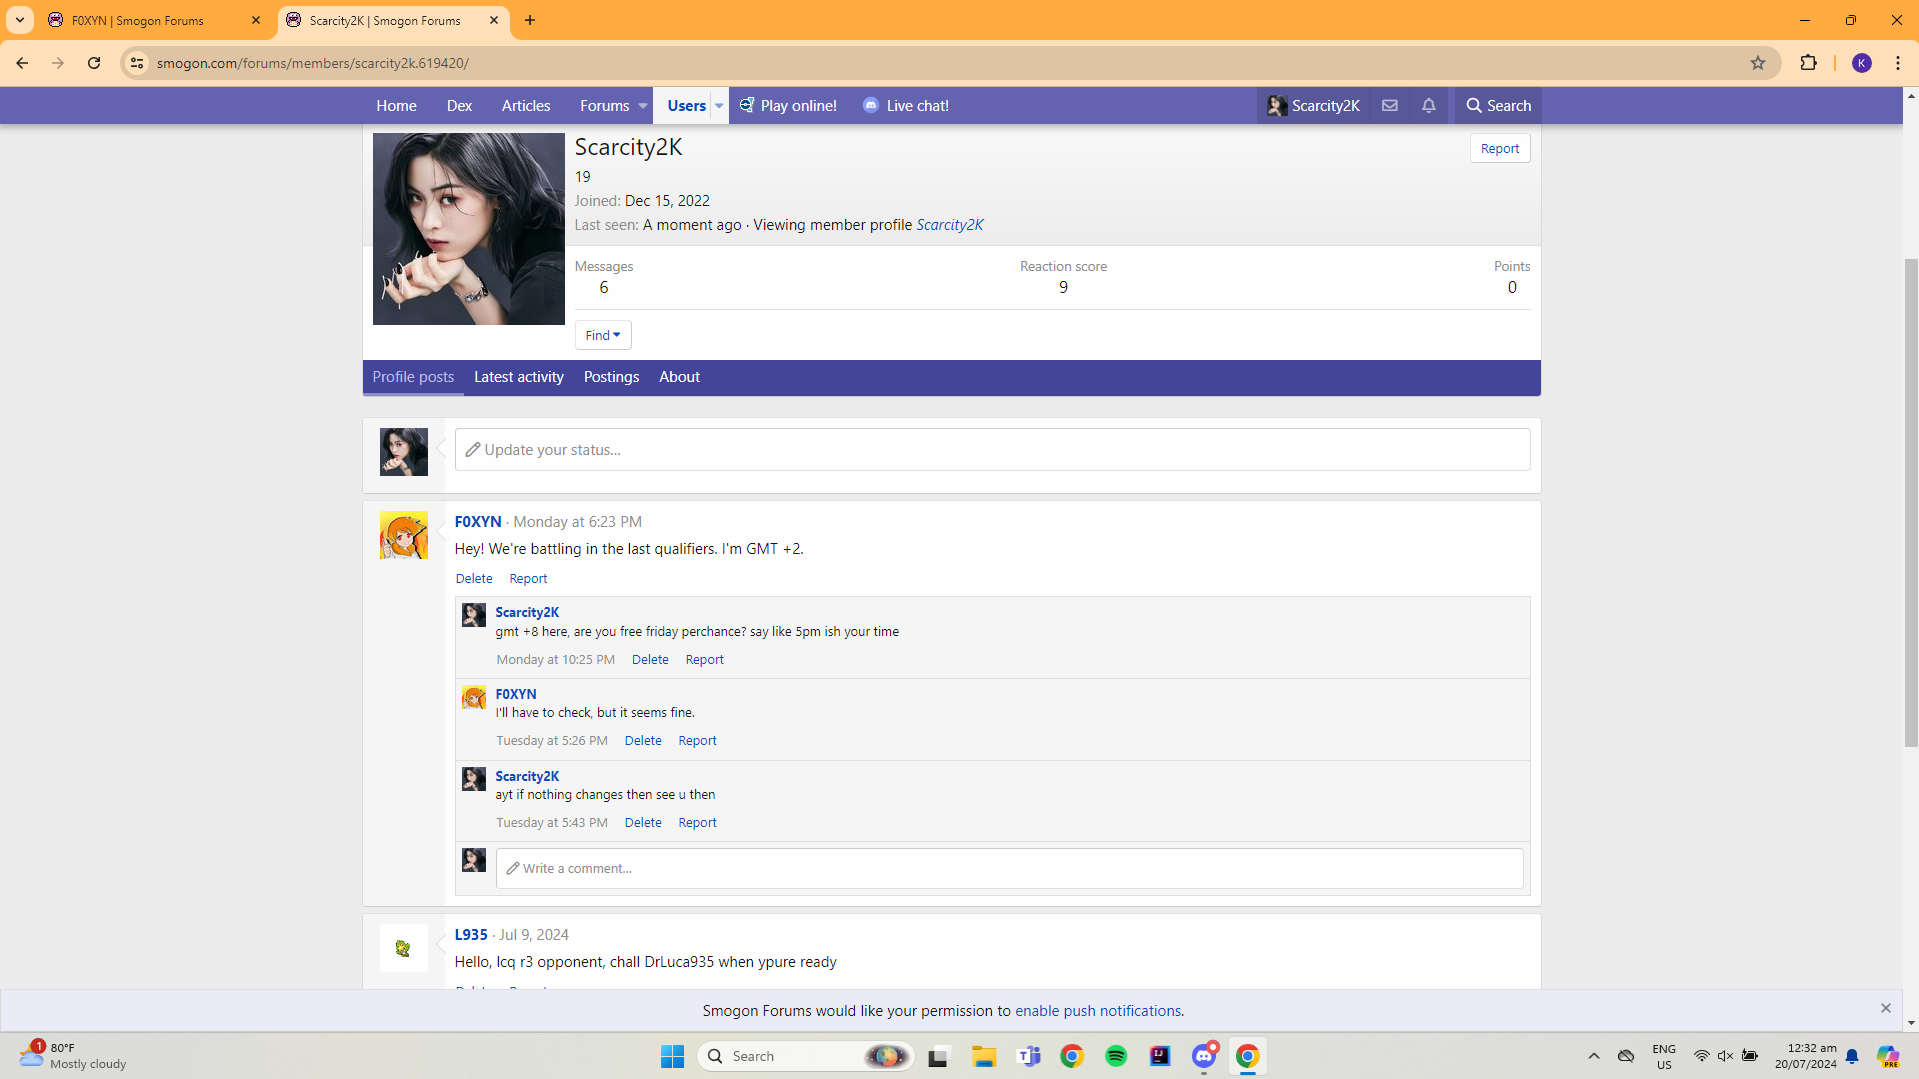Click Scarcity2K's large profile avatar
Viewport: 1919px width, 1079px height.
click(x=468, y=229)
